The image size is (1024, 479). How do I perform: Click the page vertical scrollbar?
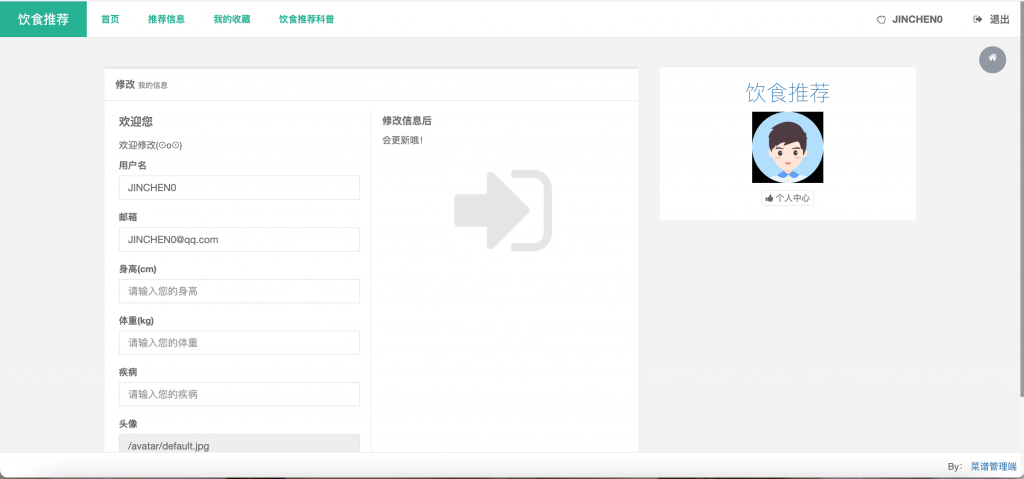(1021, 199)
